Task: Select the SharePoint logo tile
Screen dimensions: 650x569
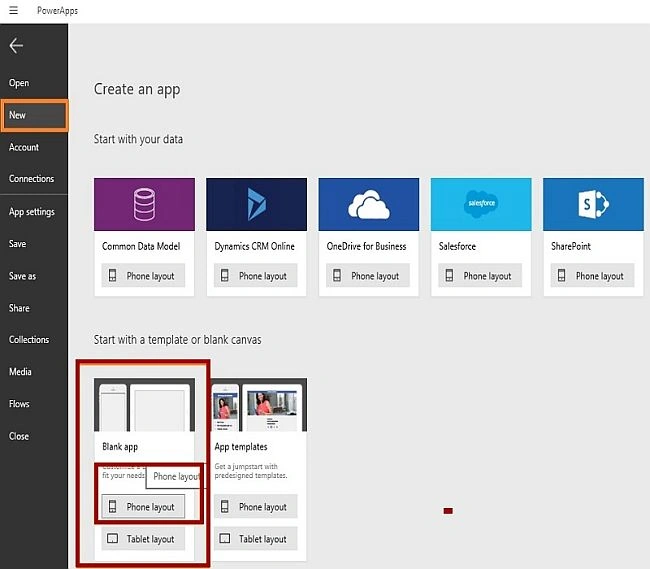Action: click(594, 204)
